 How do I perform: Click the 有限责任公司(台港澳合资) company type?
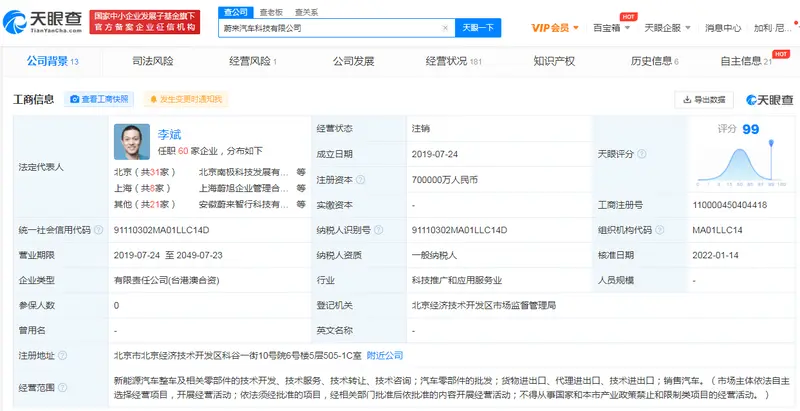coord(167,280)
